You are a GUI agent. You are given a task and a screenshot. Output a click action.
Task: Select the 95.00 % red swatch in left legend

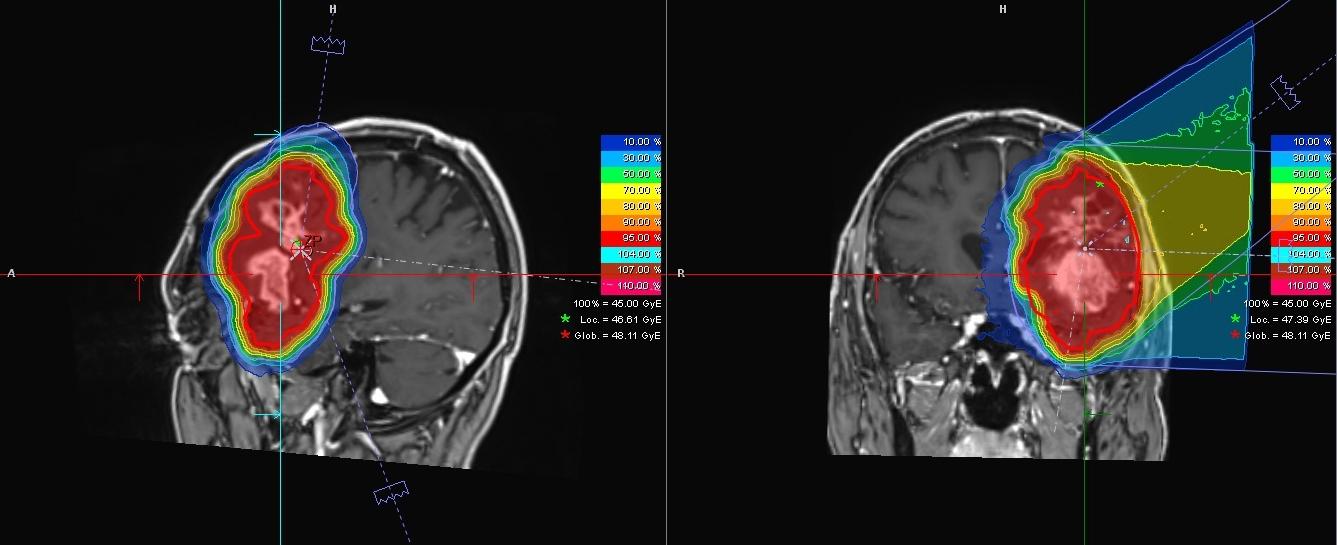coord(631,238)
